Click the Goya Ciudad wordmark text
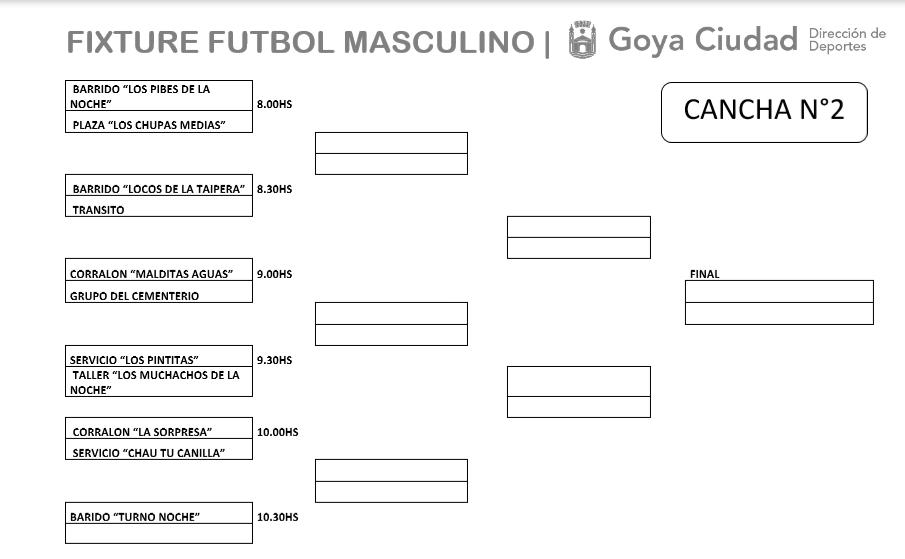This screenshot has height=559, width=905. coord(703,41)
